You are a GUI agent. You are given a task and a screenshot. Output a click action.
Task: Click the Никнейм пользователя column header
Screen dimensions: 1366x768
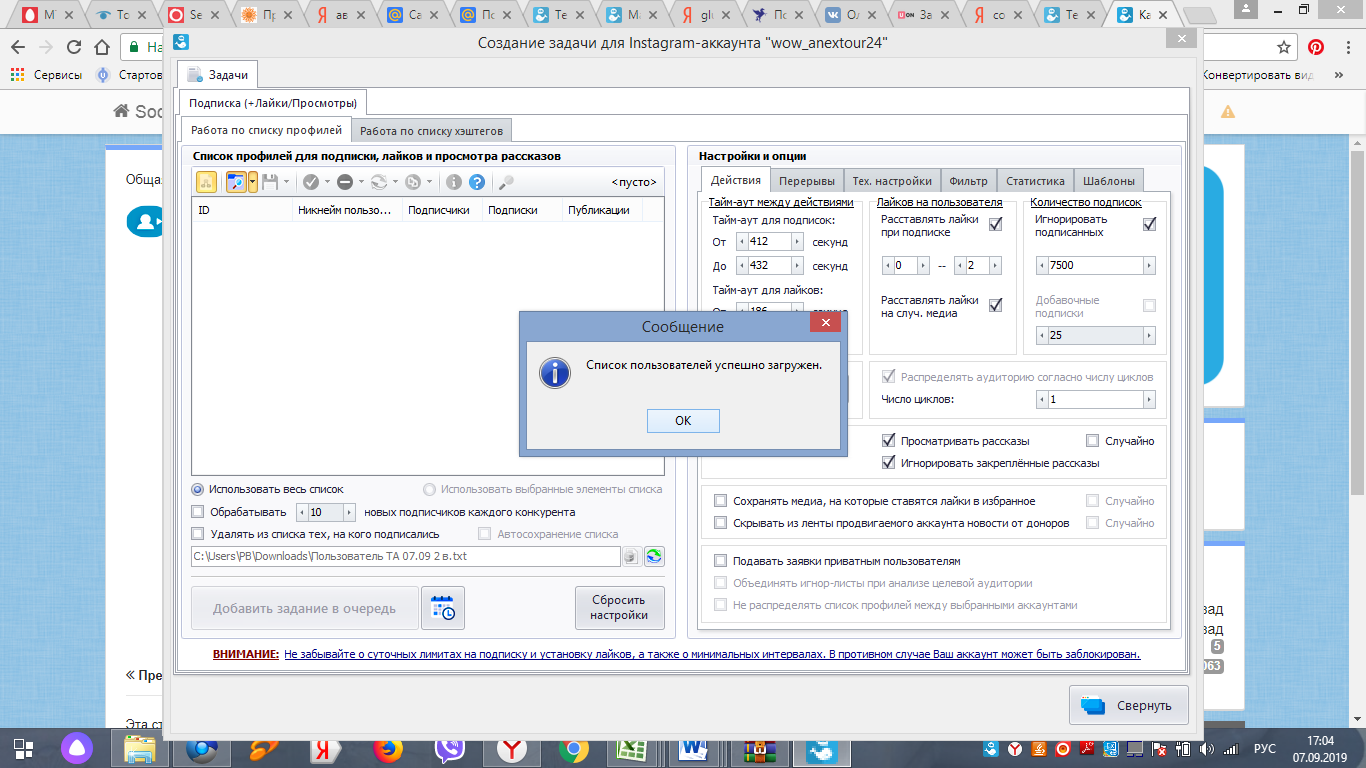[x=347, y=210]
